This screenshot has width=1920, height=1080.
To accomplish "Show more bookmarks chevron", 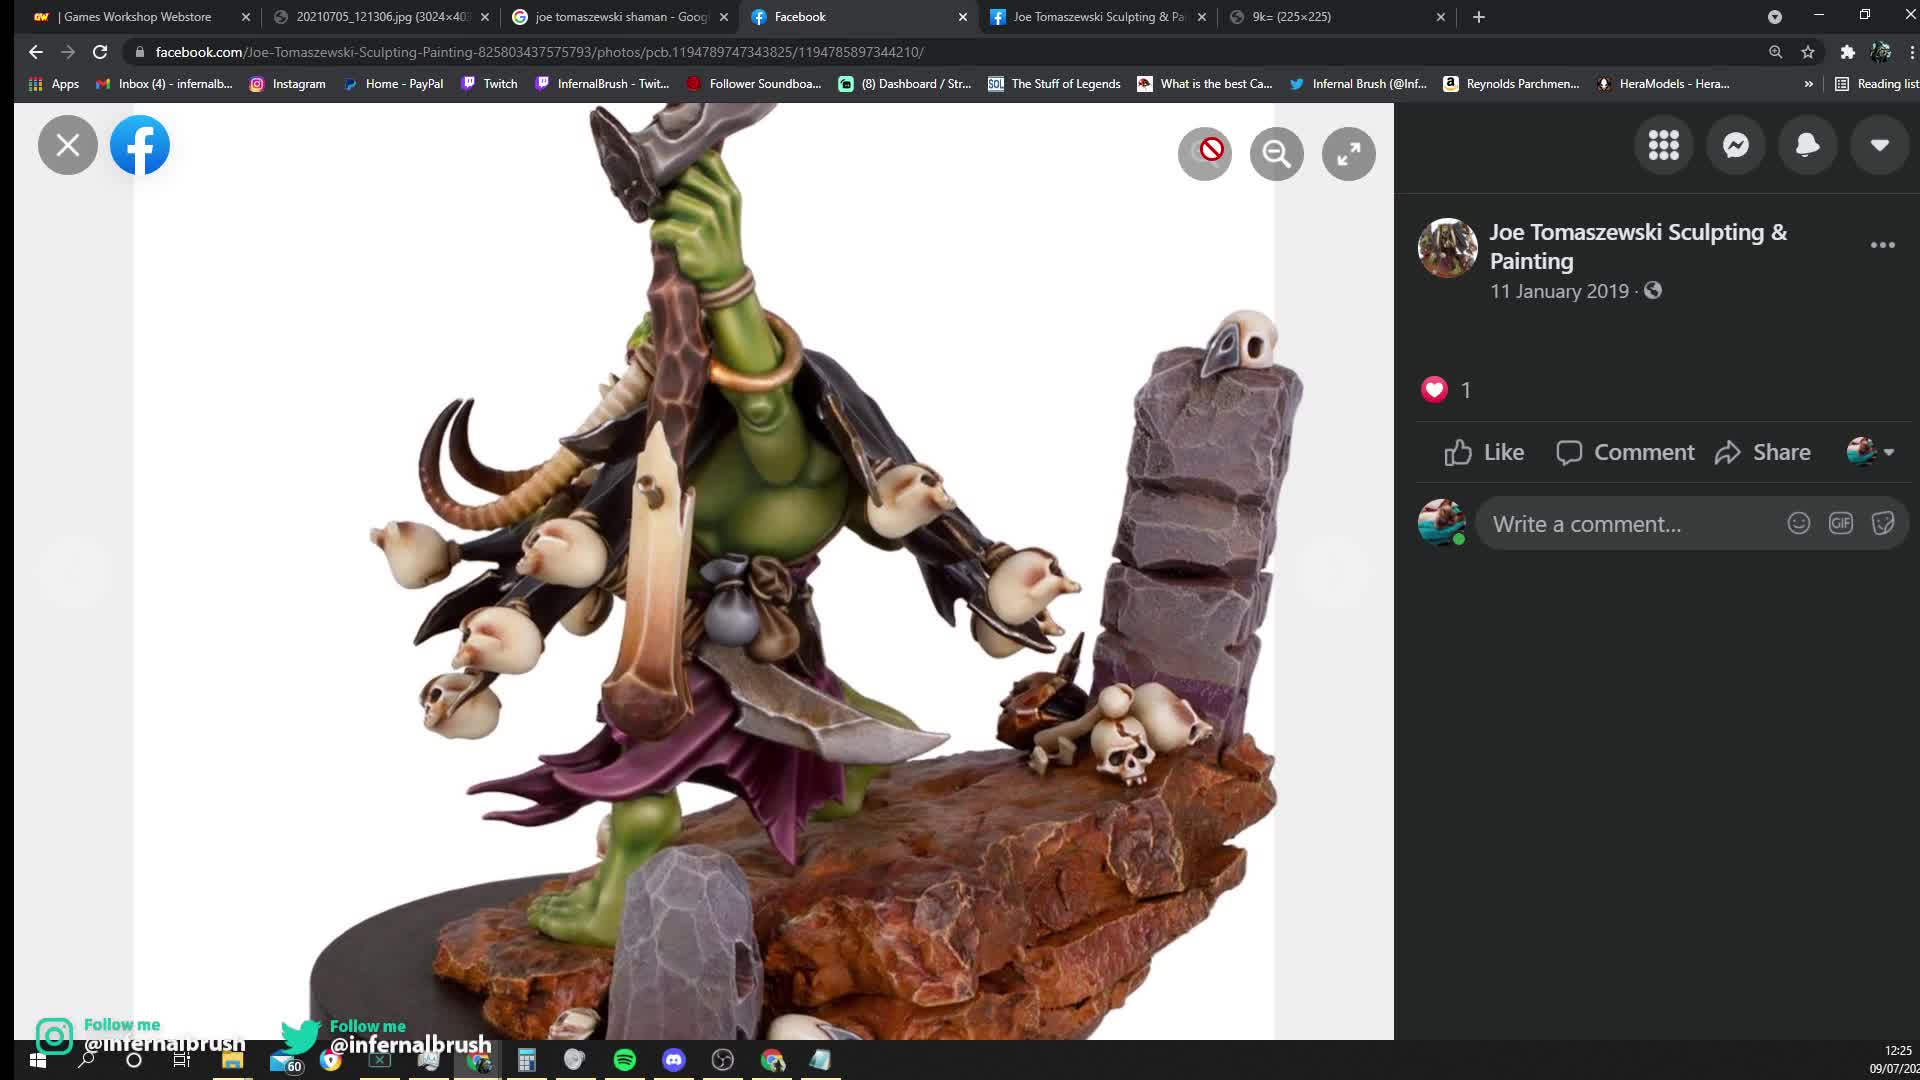I will click(1808, 84).
